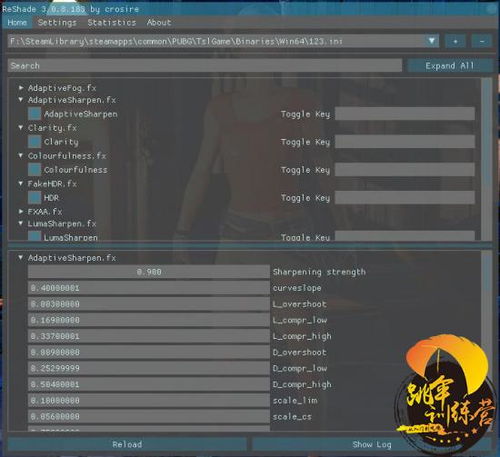Click the Expand All button

click(450, 66)
